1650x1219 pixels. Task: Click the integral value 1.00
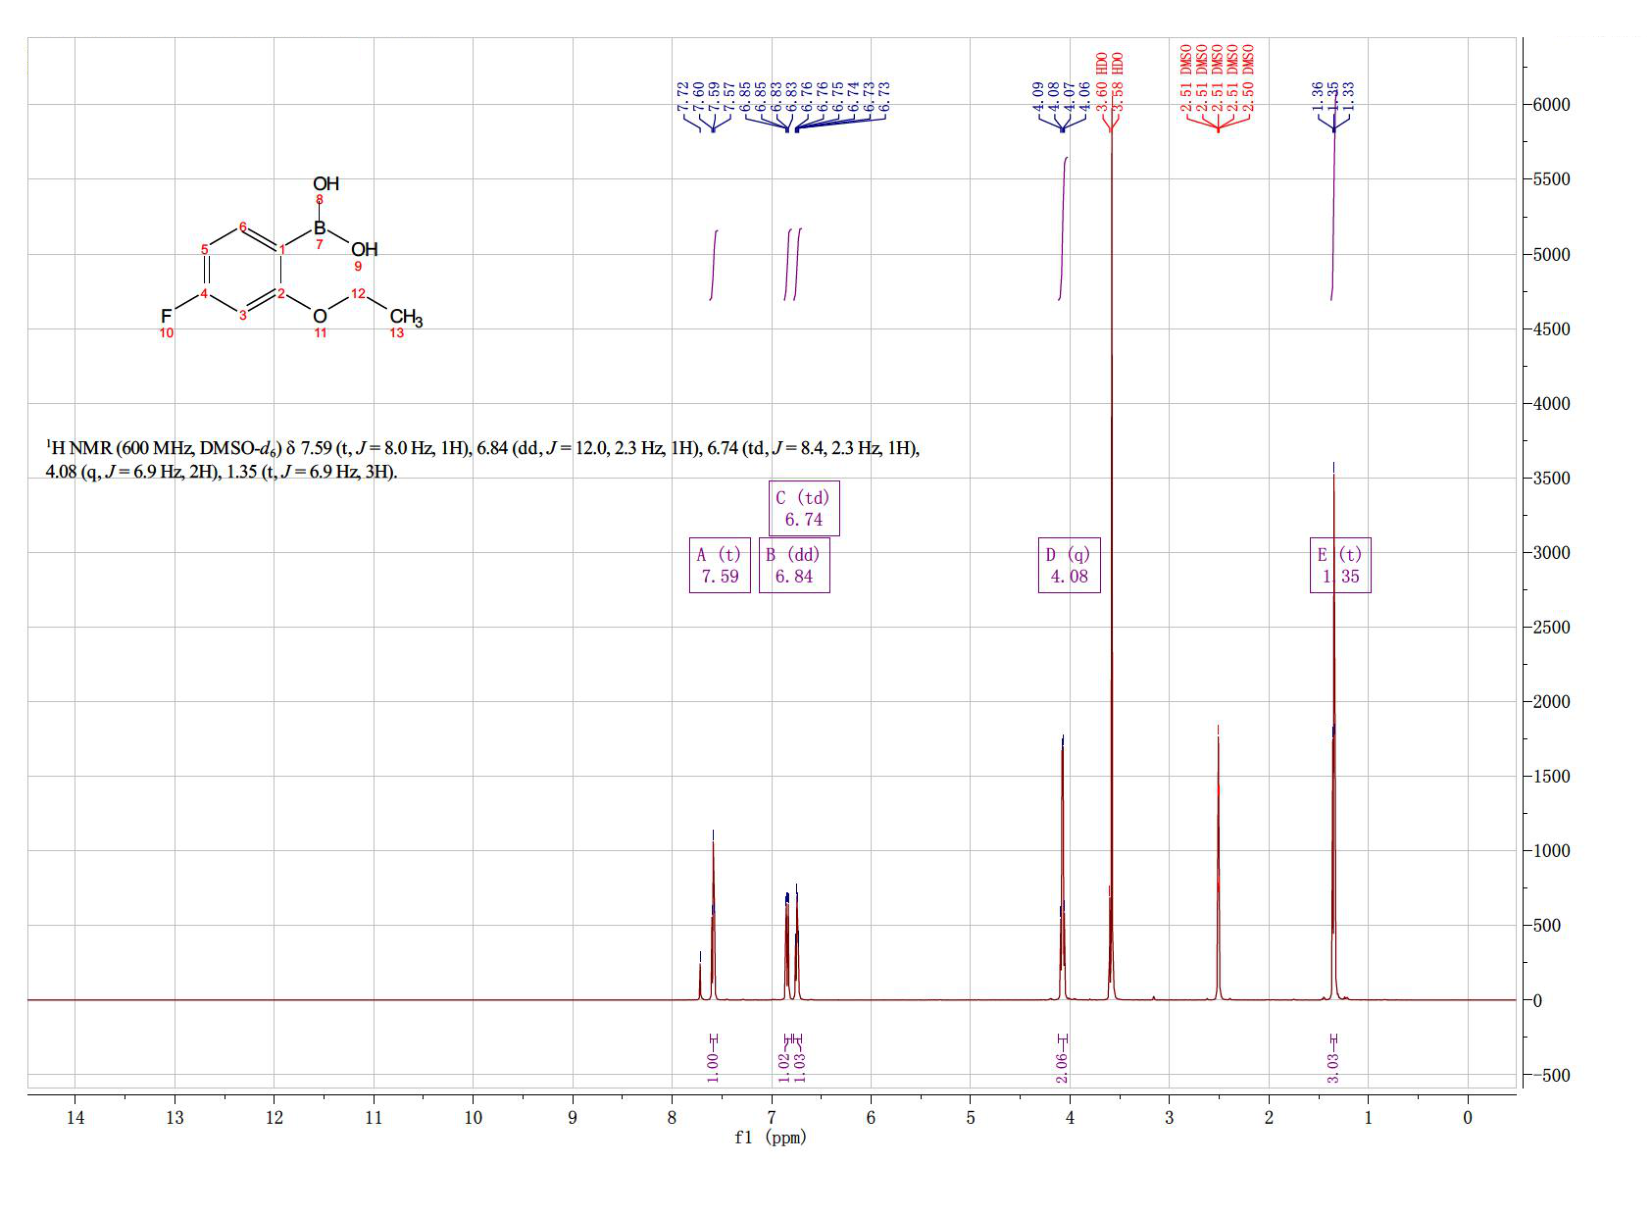[713, 1067]
